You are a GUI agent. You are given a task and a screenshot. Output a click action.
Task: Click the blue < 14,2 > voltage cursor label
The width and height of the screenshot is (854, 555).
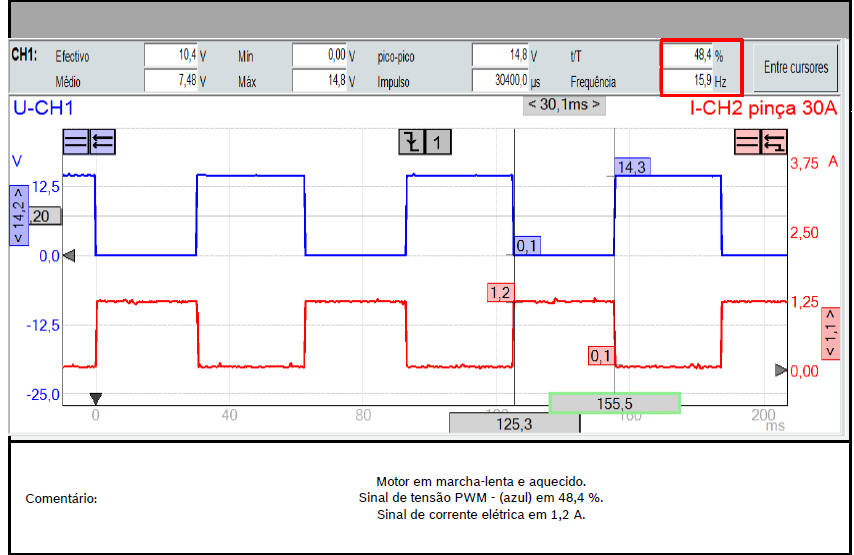coord(18,216)
